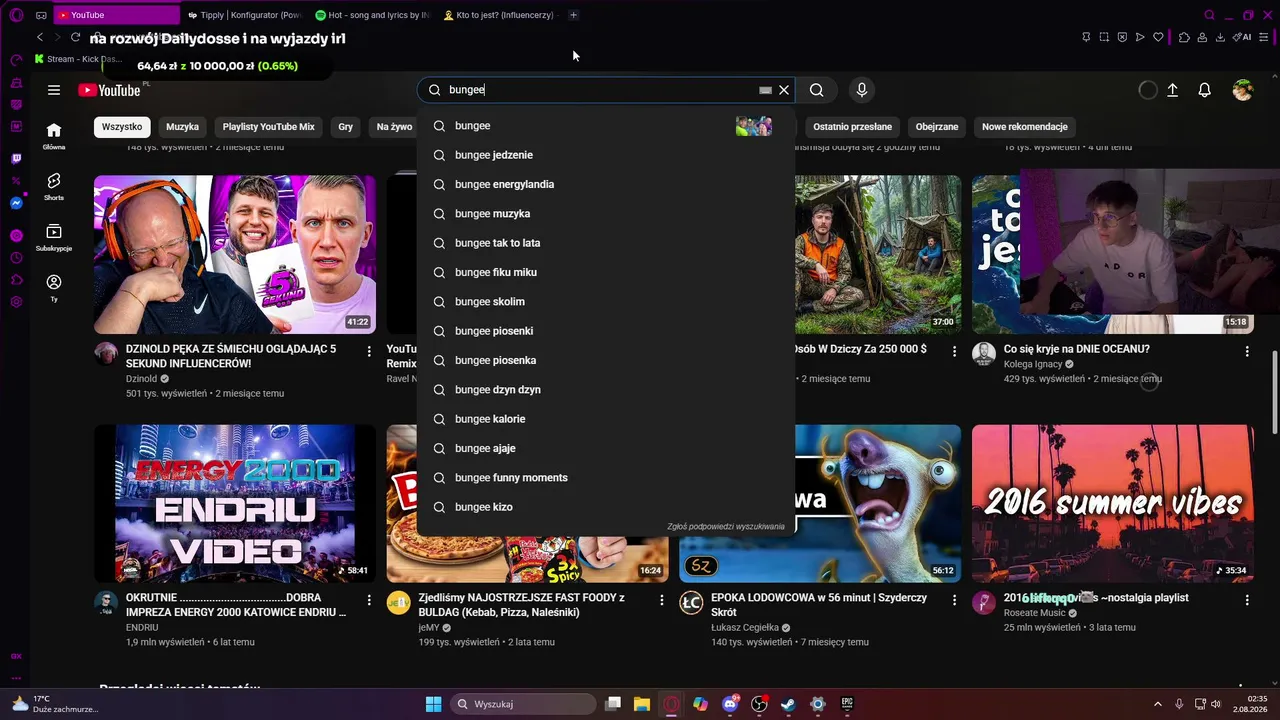Click the heart bookmark icon in the address bar
The image size is (1280, 720).
tap(1158, 37)
